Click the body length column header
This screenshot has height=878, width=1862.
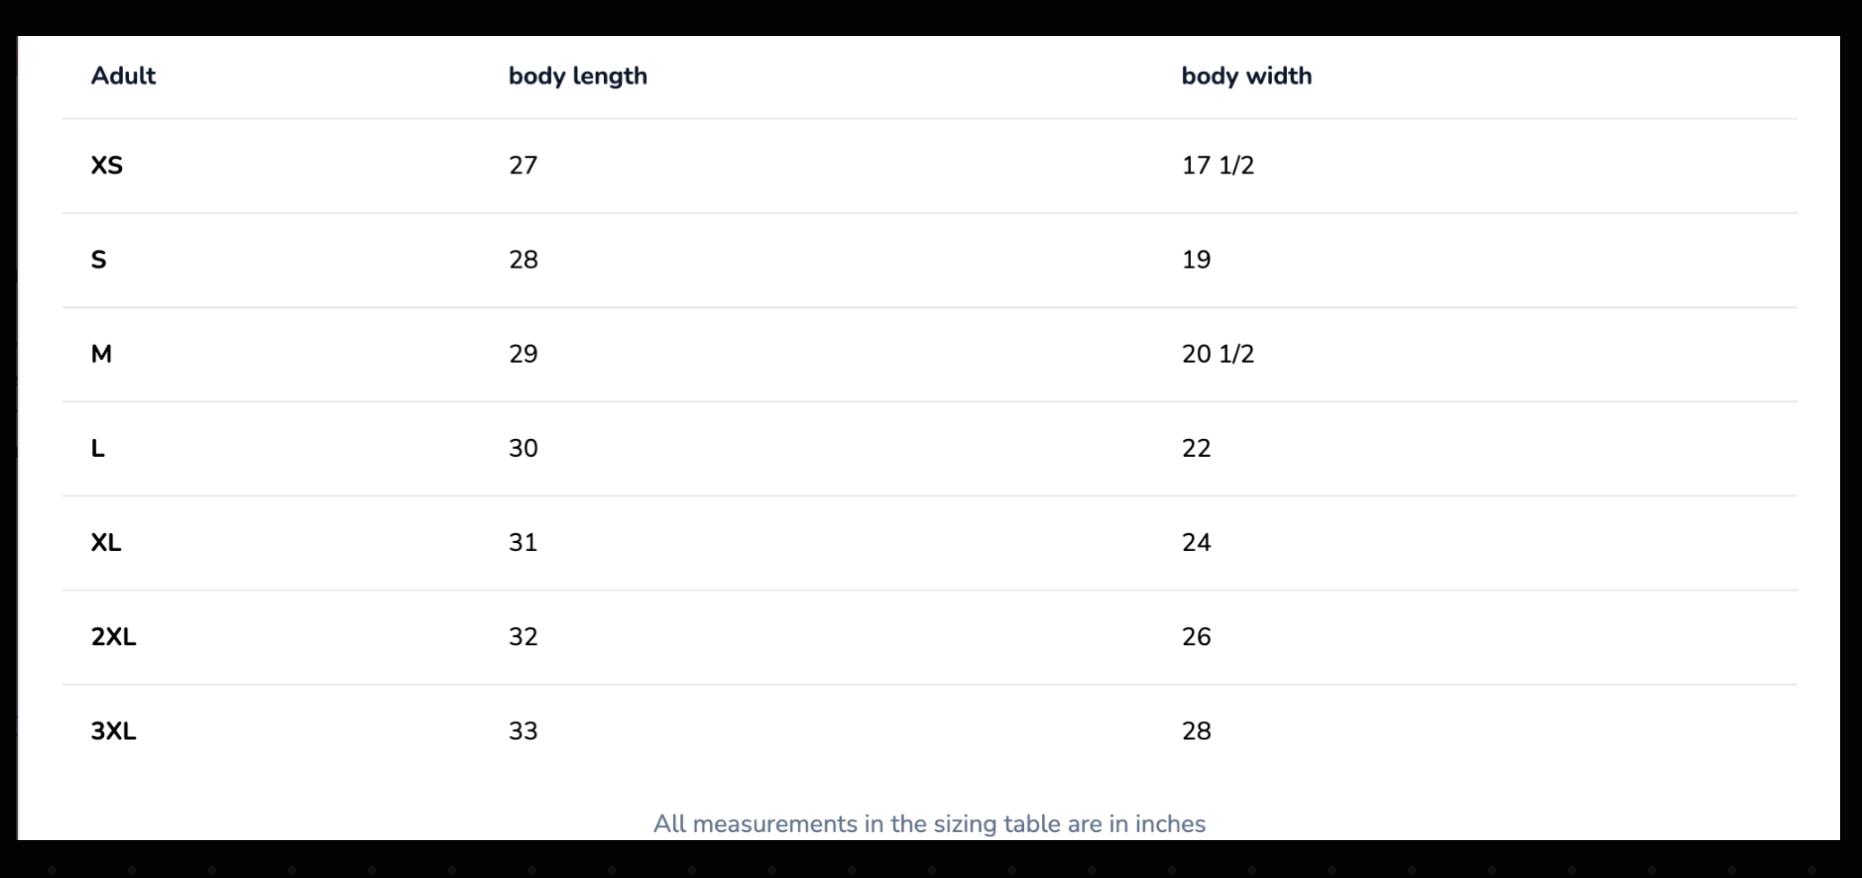pyautogui.click(x=577, y=76)
